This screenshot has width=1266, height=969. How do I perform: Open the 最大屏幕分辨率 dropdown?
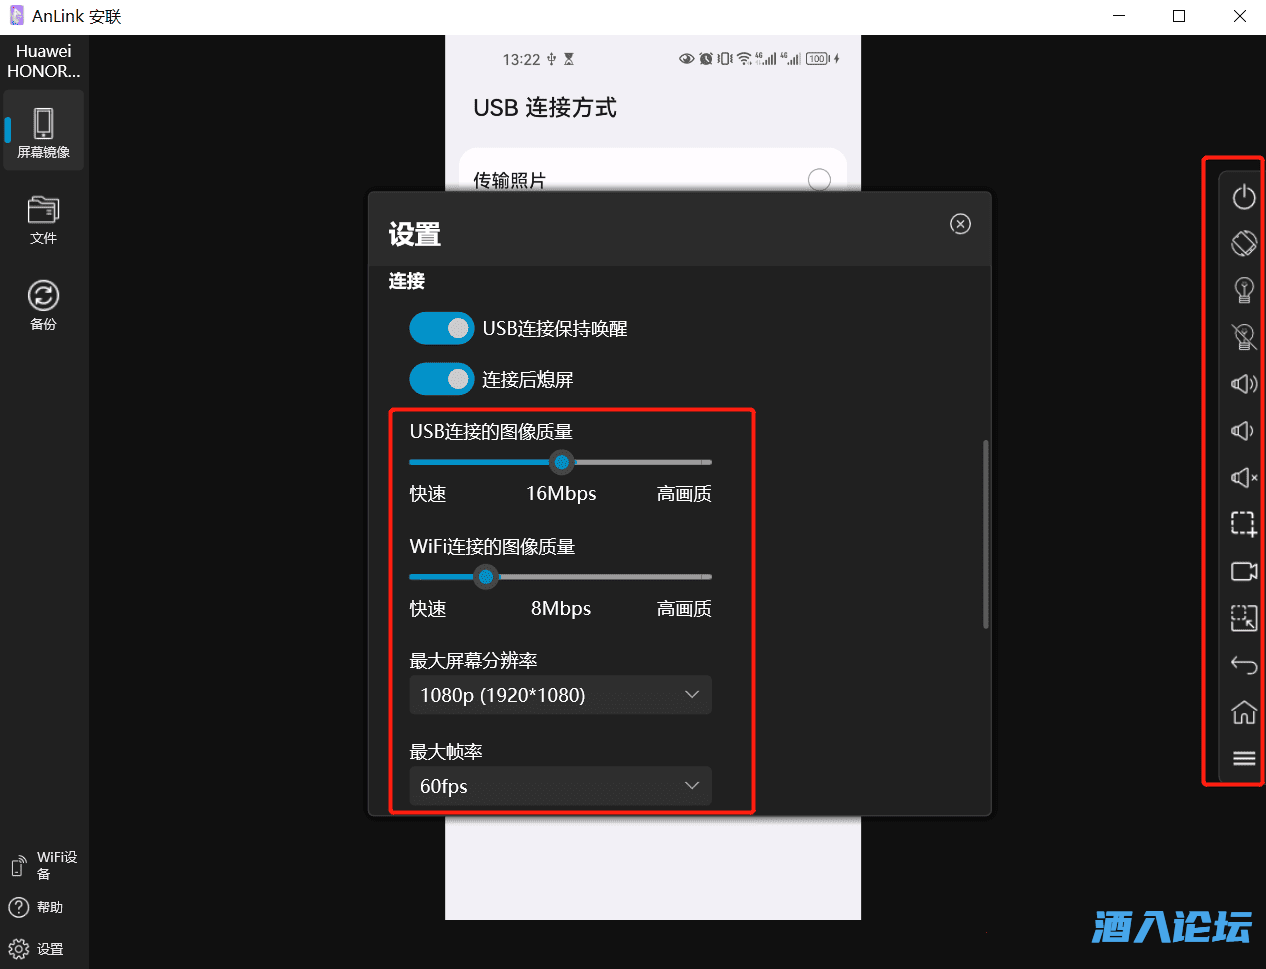point(560,694)
